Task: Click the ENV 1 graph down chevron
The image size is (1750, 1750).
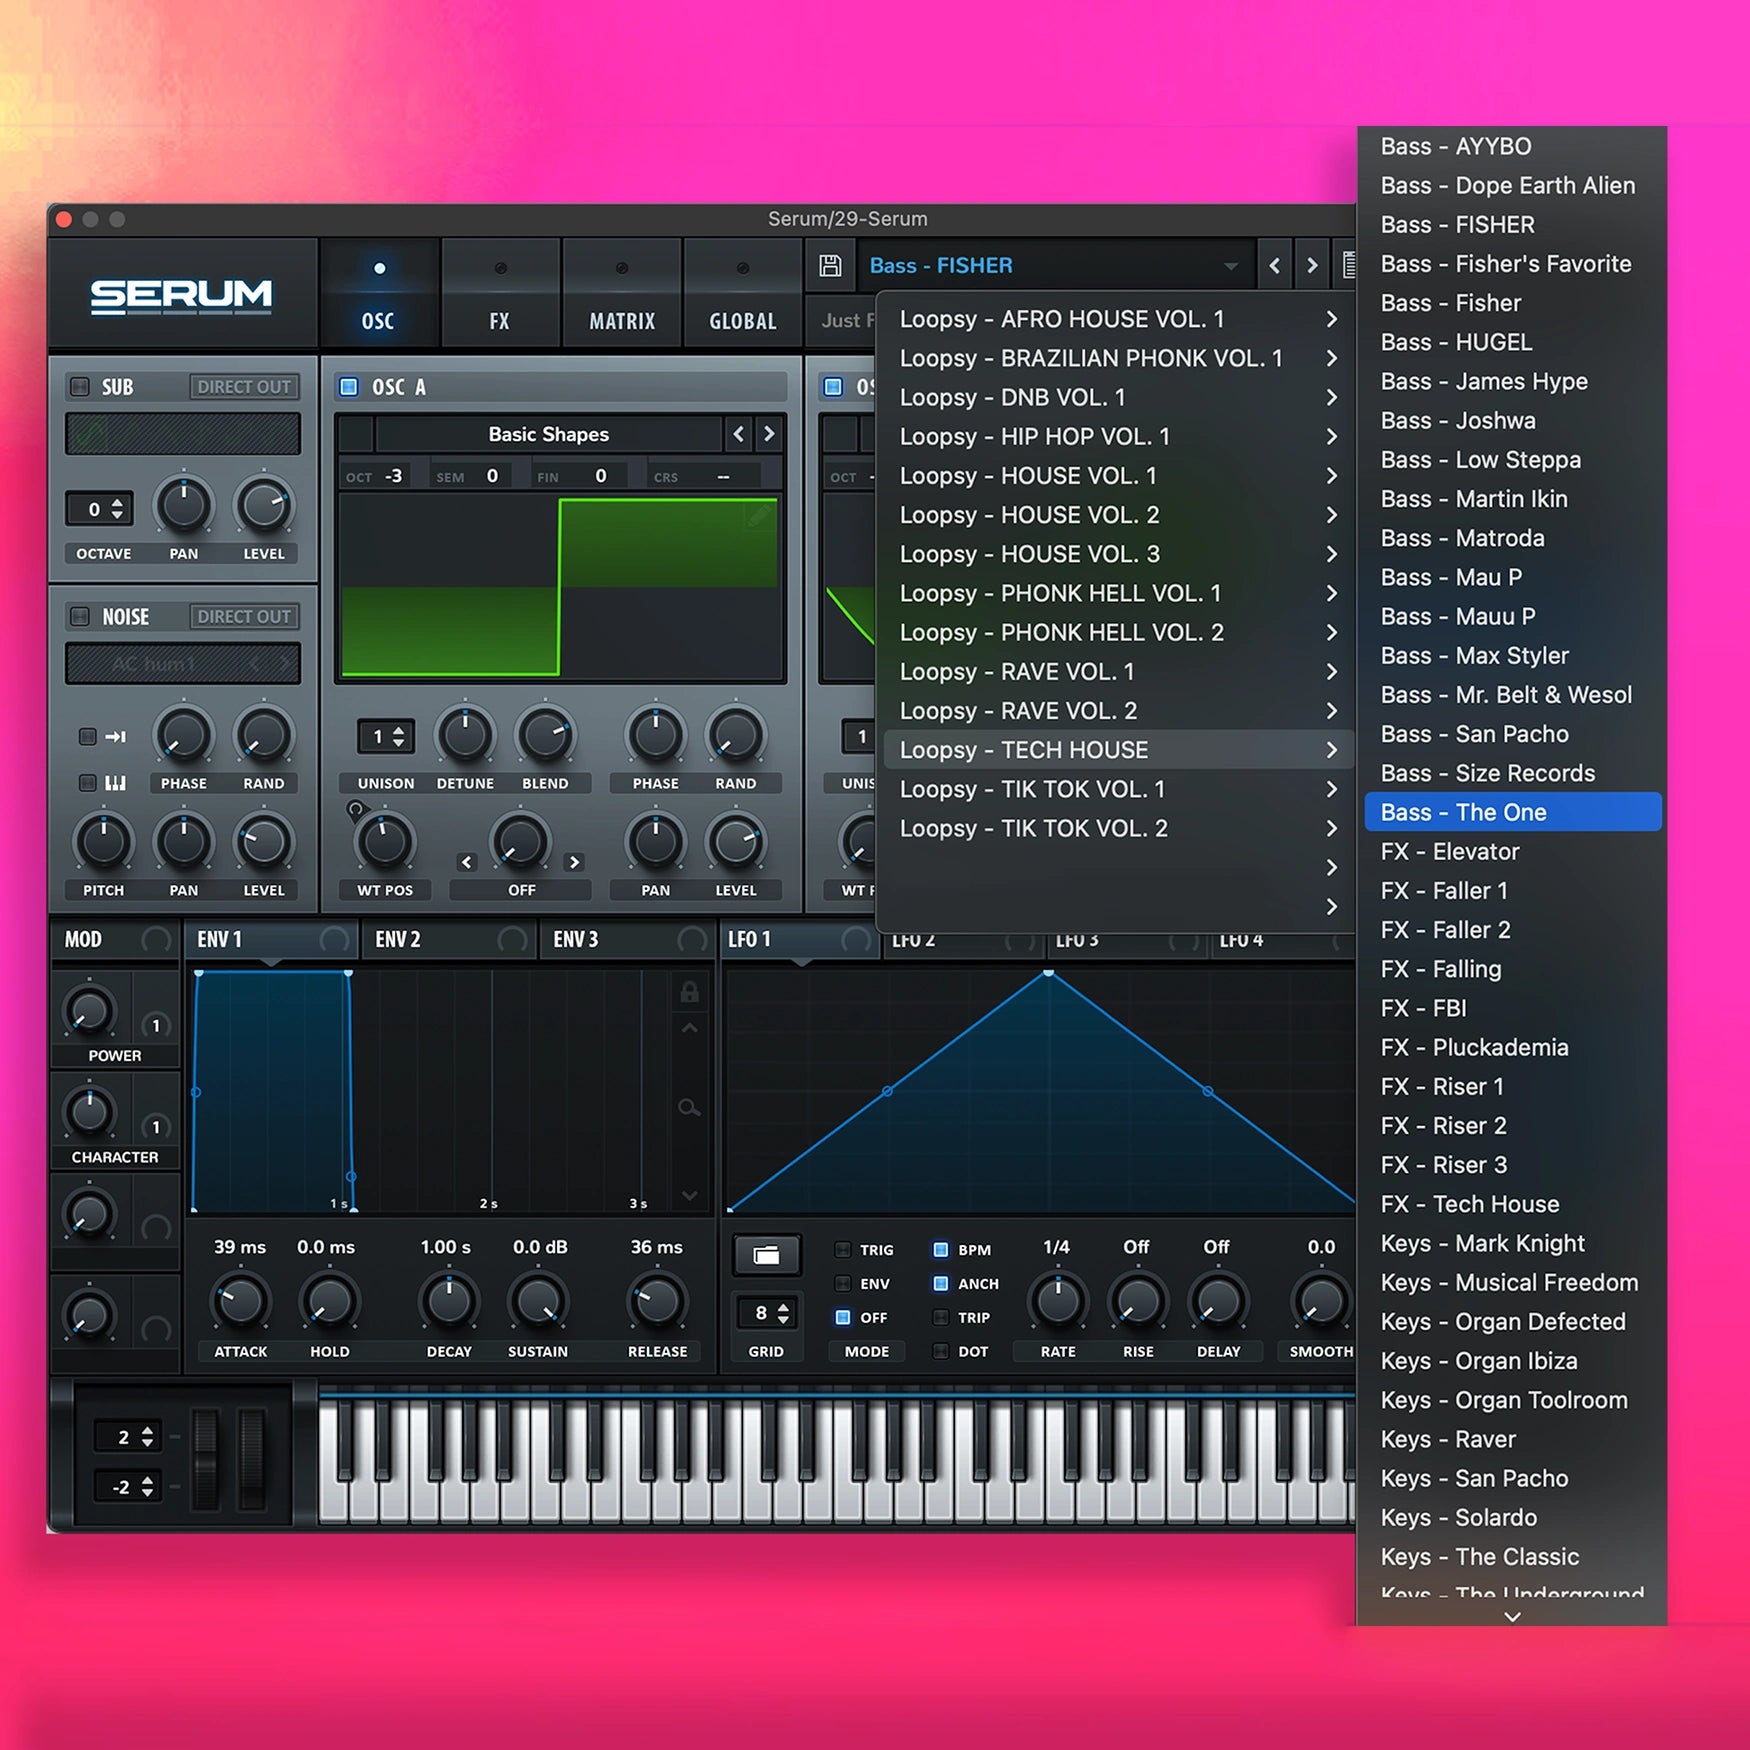Action: point(689,1195)
